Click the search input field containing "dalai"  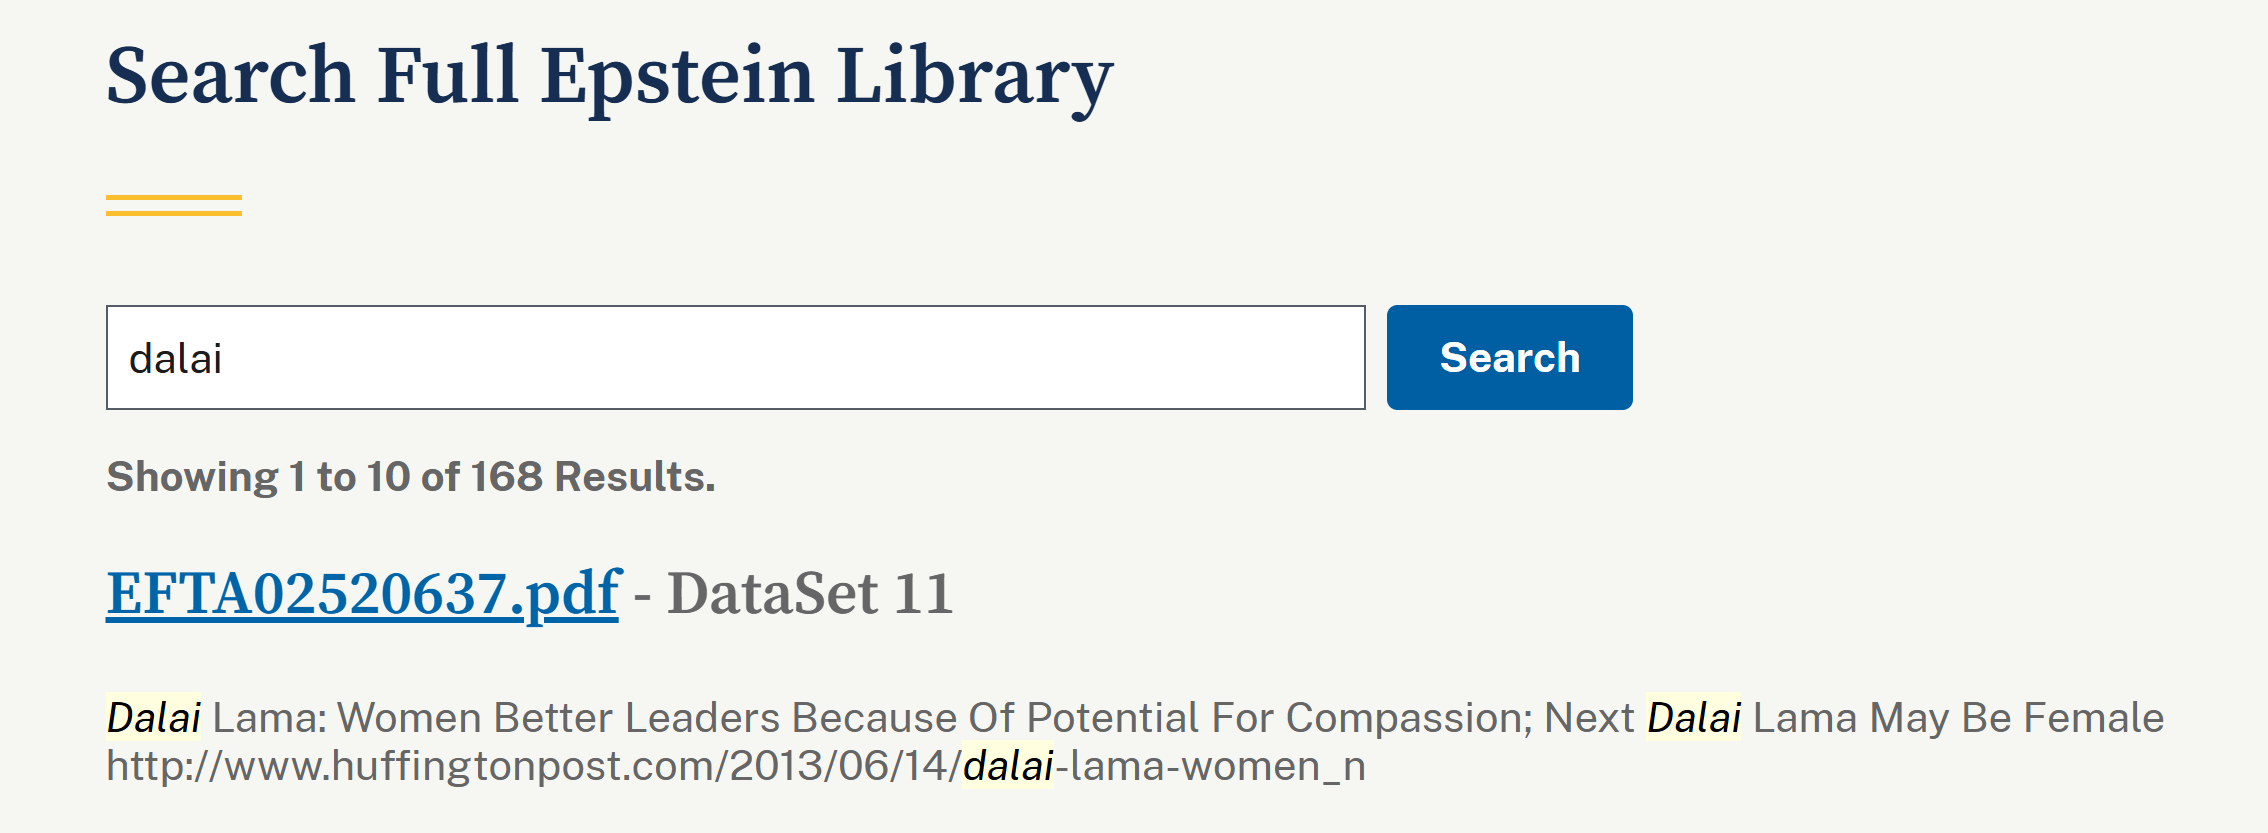(x=735, y=358)
